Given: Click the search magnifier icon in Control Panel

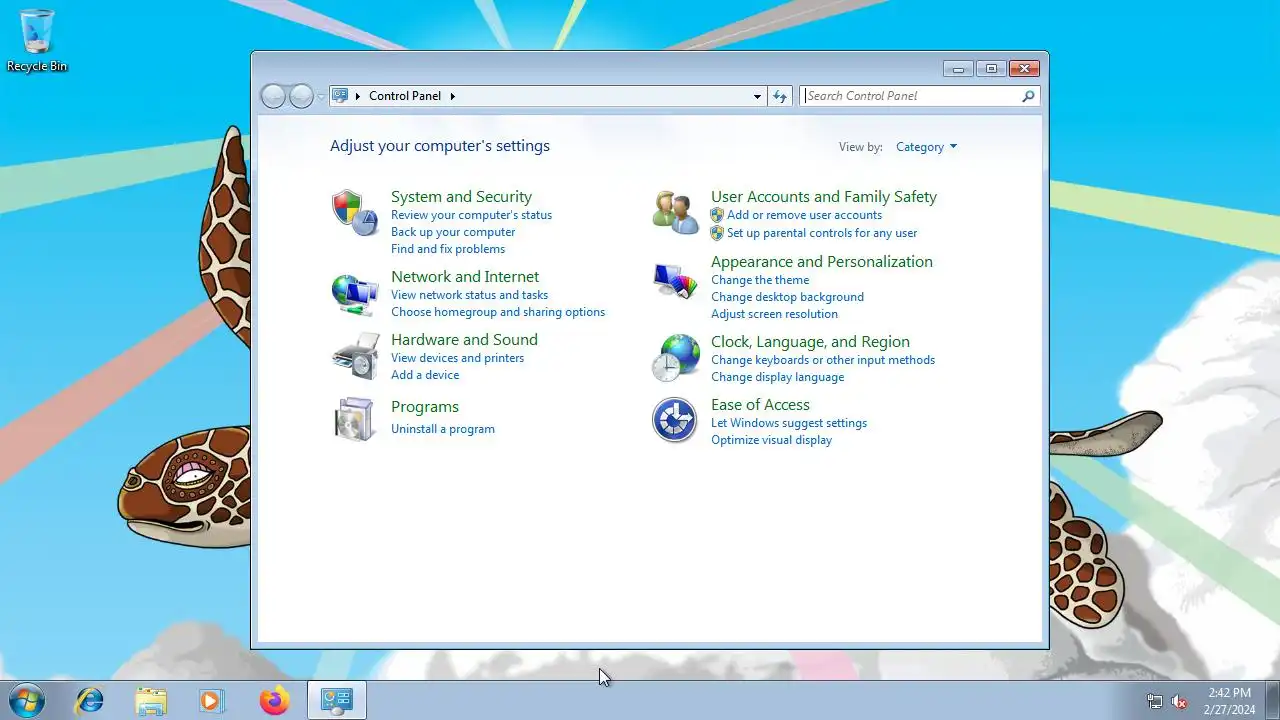Looking at the screenshot, I should (1028, 96).
